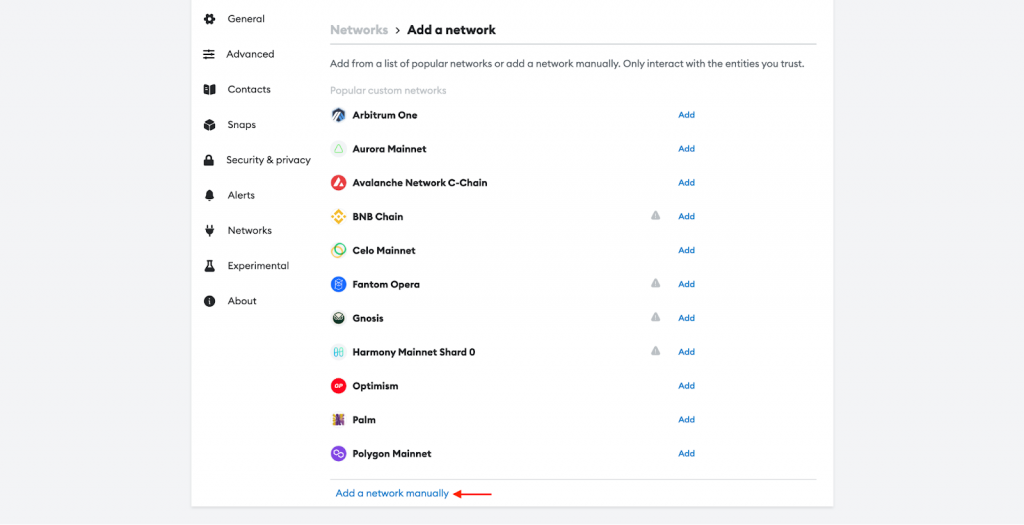This screenshot has height=525, width=1024.
Task: Go to the Contacts section
Action: pos(249,89)
